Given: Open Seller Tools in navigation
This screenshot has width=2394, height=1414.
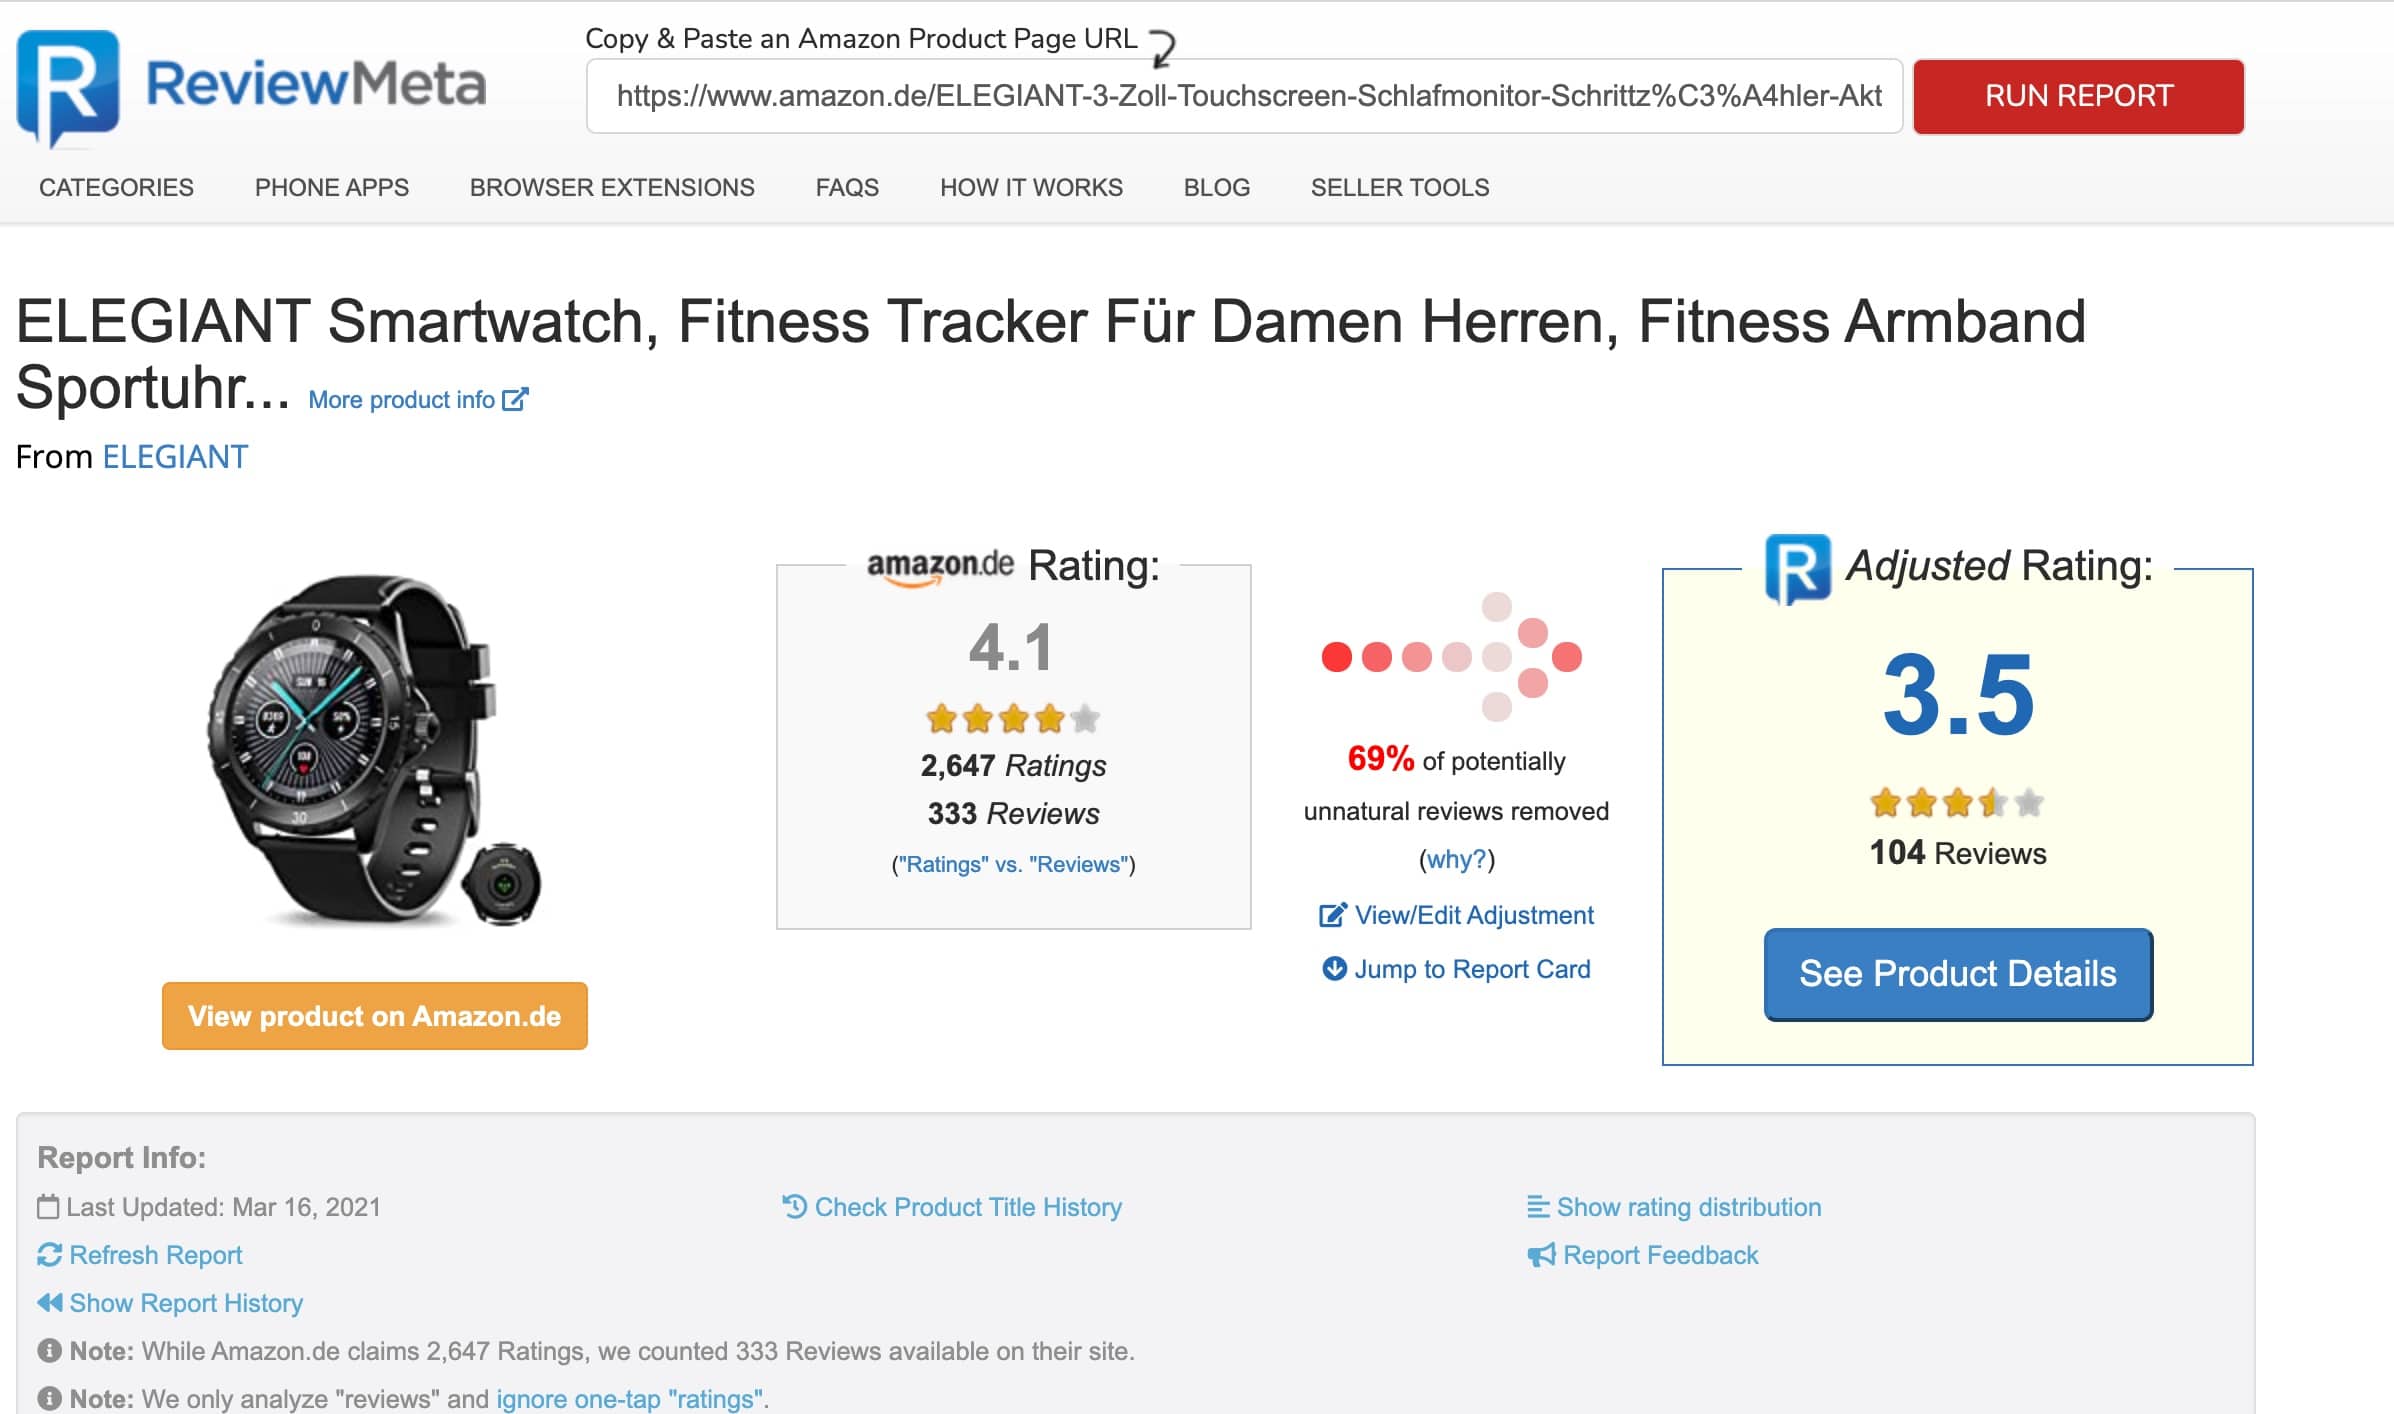Looking at the screenshot, I should (1400, 187).
